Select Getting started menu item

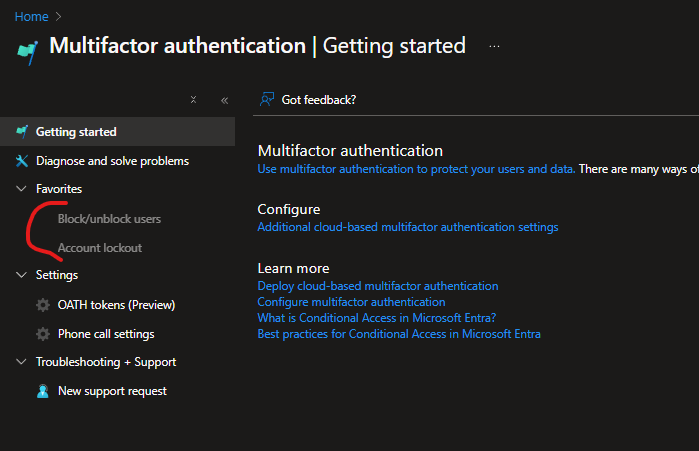(118, 131)
